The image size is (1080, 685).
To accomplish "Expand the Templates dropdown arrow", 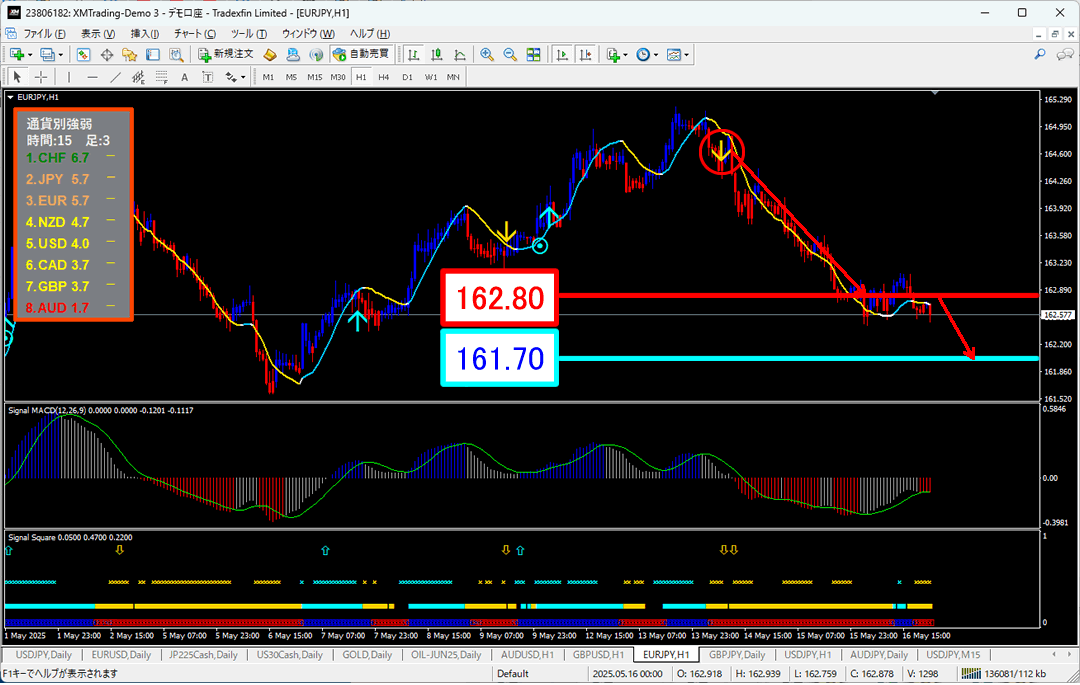I will 687,55.
